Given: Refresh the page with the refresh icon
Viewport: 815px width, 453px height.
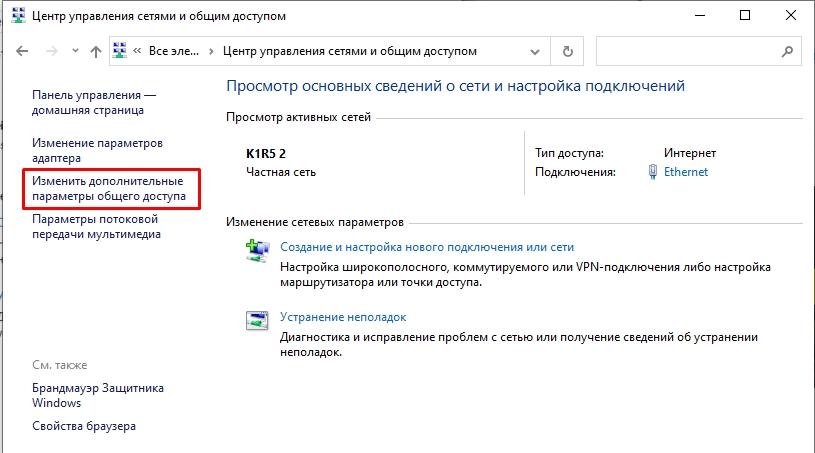Looking at the screenshot, I should click(x=568, y=51).
